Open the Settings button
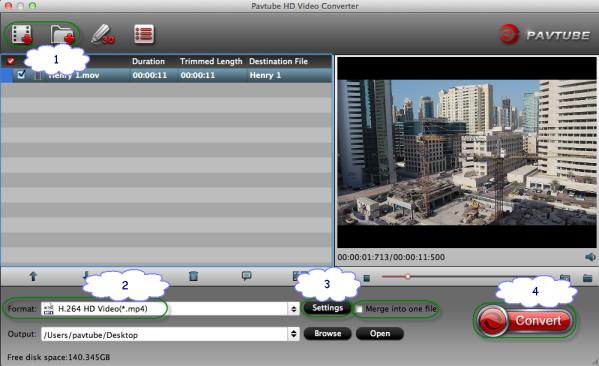 (327, 308)
